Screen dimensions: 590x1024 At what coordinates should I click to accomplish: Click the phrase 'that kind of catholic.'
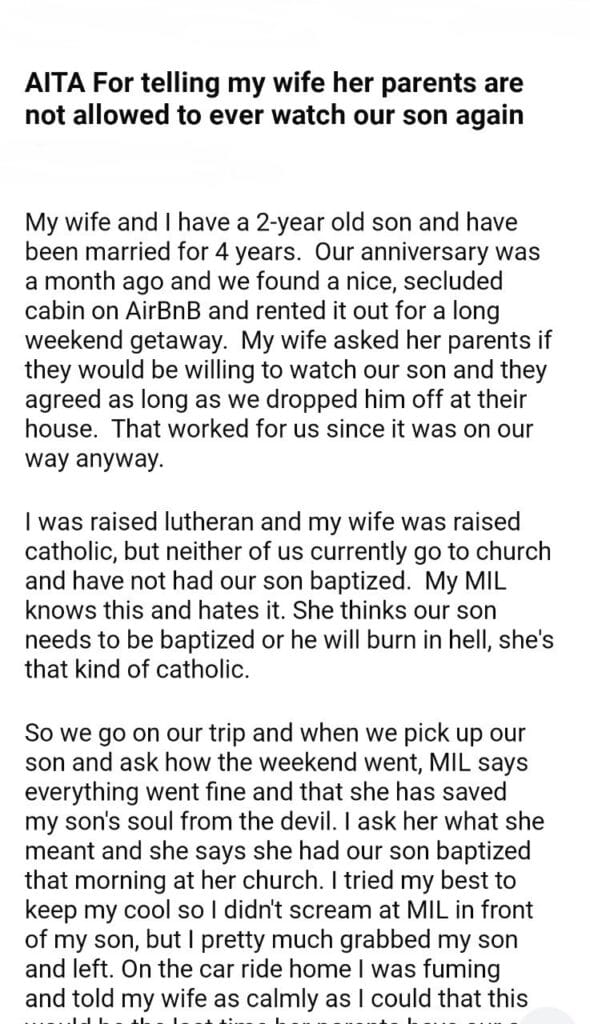(x=137, y=670)
